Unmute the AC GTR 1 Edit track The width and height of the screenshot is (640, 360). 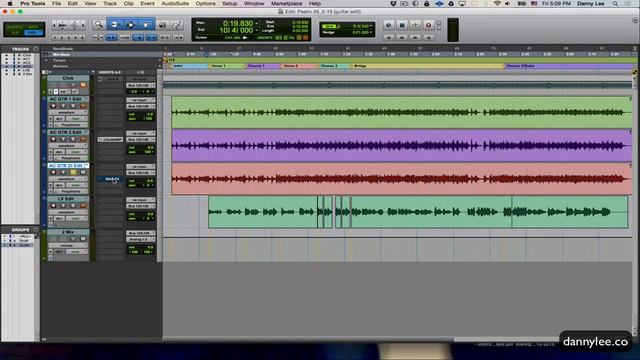pyautogui.click(x=83, y=106)
